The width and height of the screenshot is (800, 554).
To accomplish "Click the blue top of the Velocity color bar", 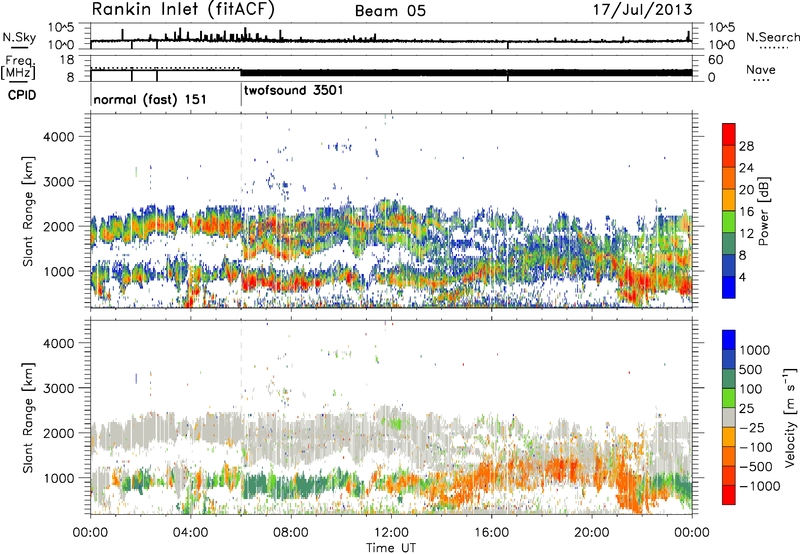I will [x=729, y=340].
